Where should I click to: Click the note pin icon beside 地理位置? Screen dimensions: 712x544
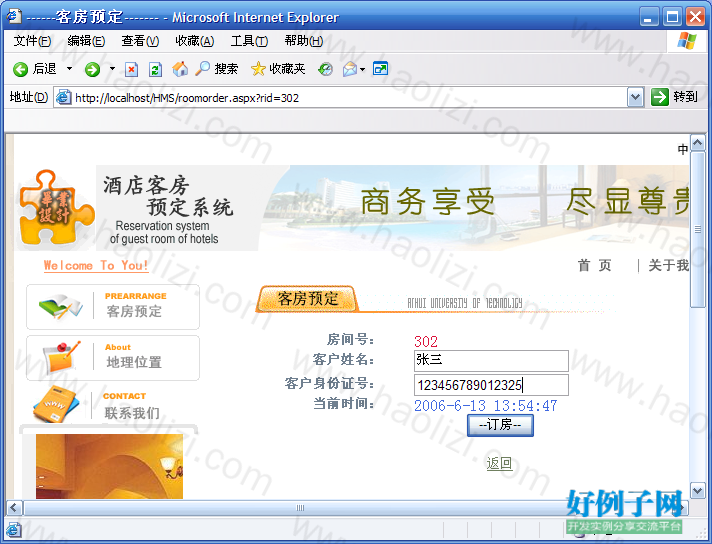pyautogui.click(x=62, y=357)
